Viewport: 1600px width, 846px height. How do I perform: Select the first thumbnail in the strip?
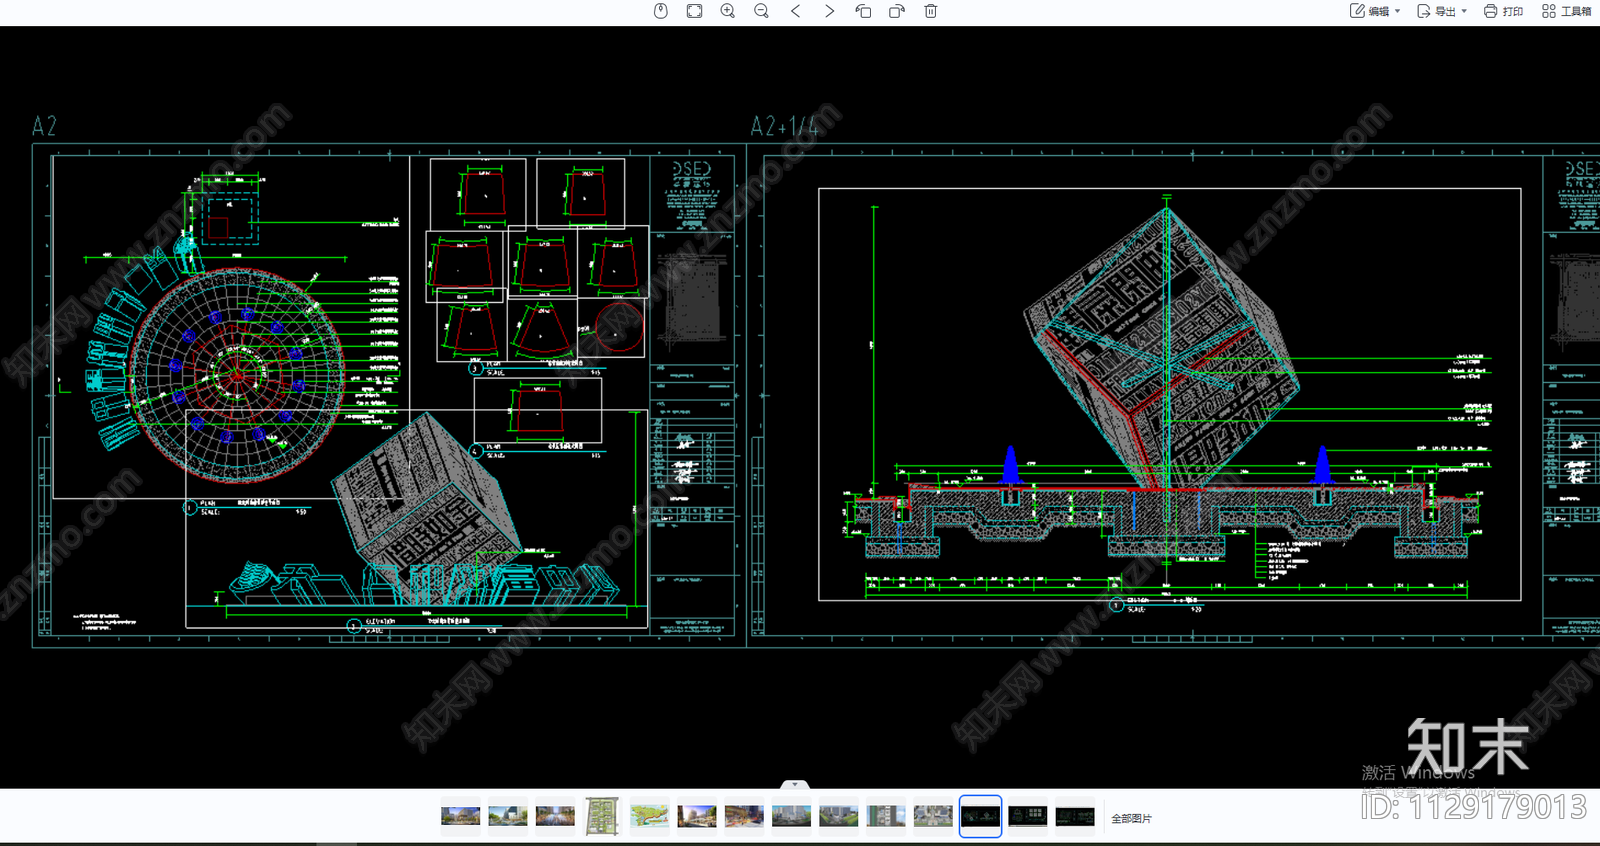[x=461, y=817]
